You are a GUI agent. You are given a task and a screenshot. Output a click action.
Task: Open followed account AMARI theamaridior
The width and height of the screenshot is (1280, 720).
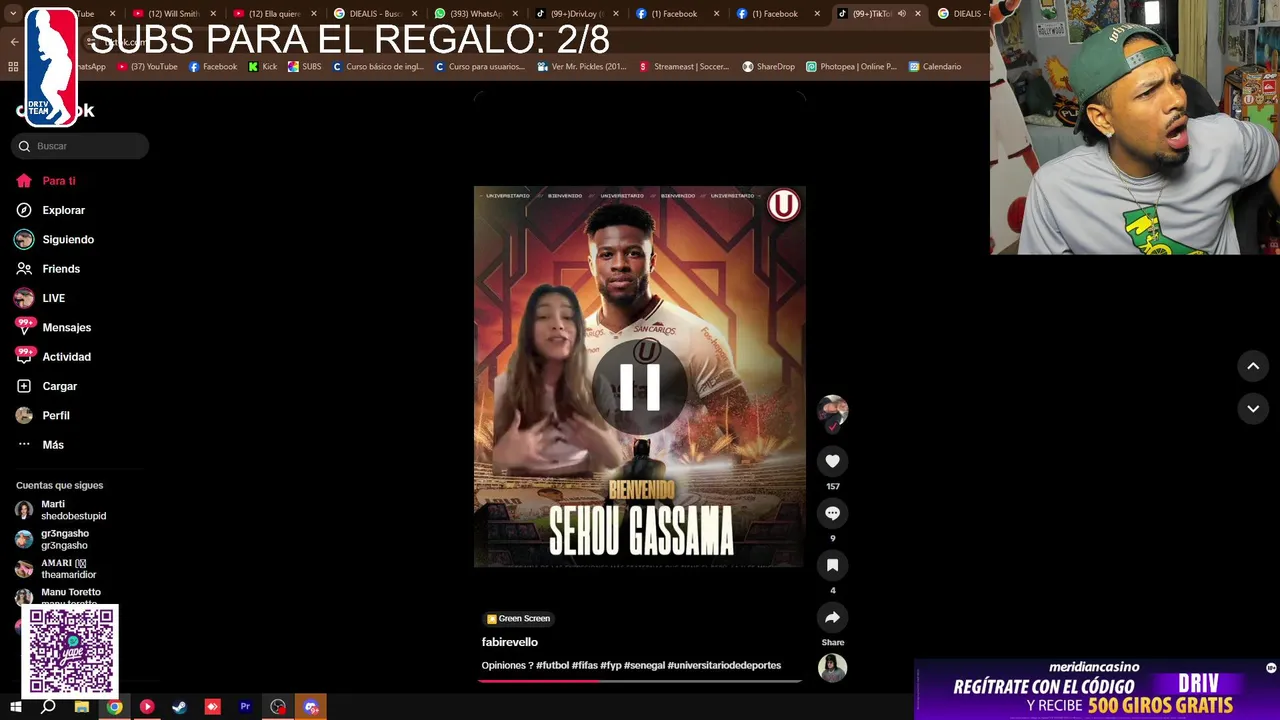[x=56, y=569]
